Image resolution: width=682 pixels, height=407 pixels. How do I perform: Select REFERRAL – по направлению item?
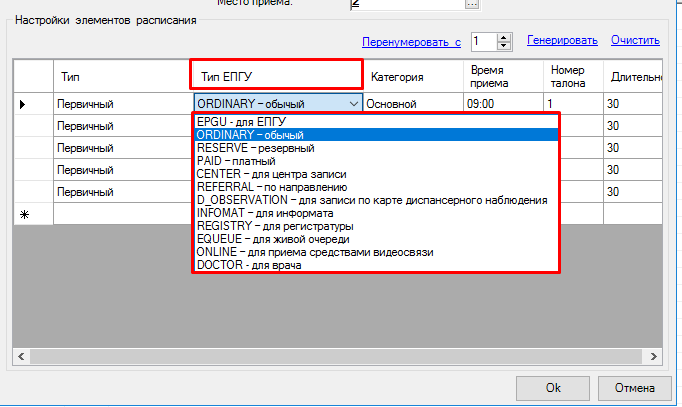click(272, 187)
